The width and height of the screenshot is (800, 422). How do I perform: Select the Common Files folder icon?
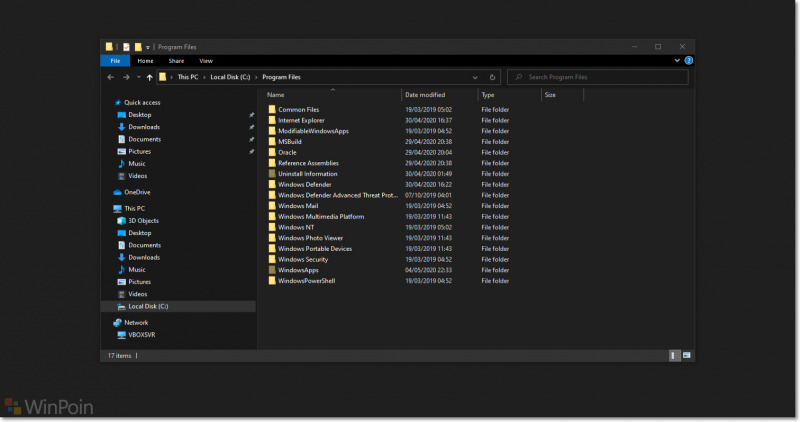tap(272, 109)
